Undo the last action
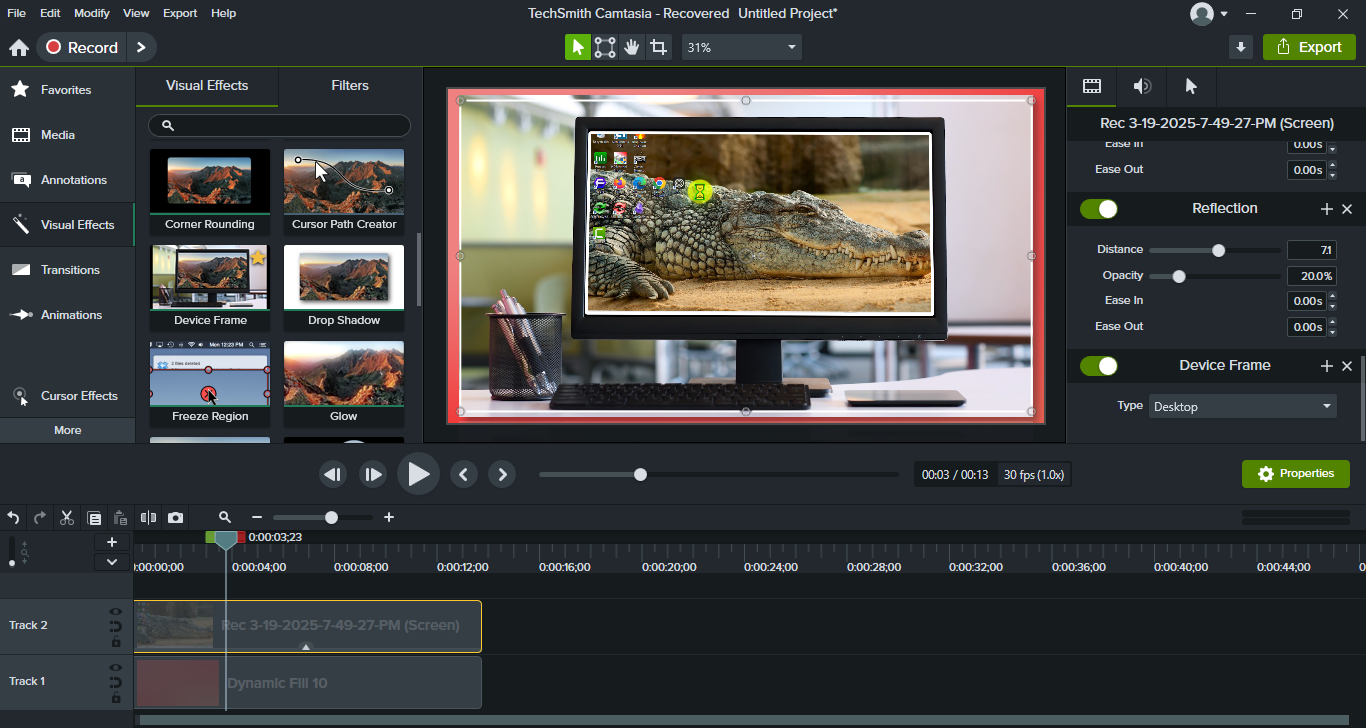Image resolution: width=1366 pixels, height=728 pixels. click(13, 517)
